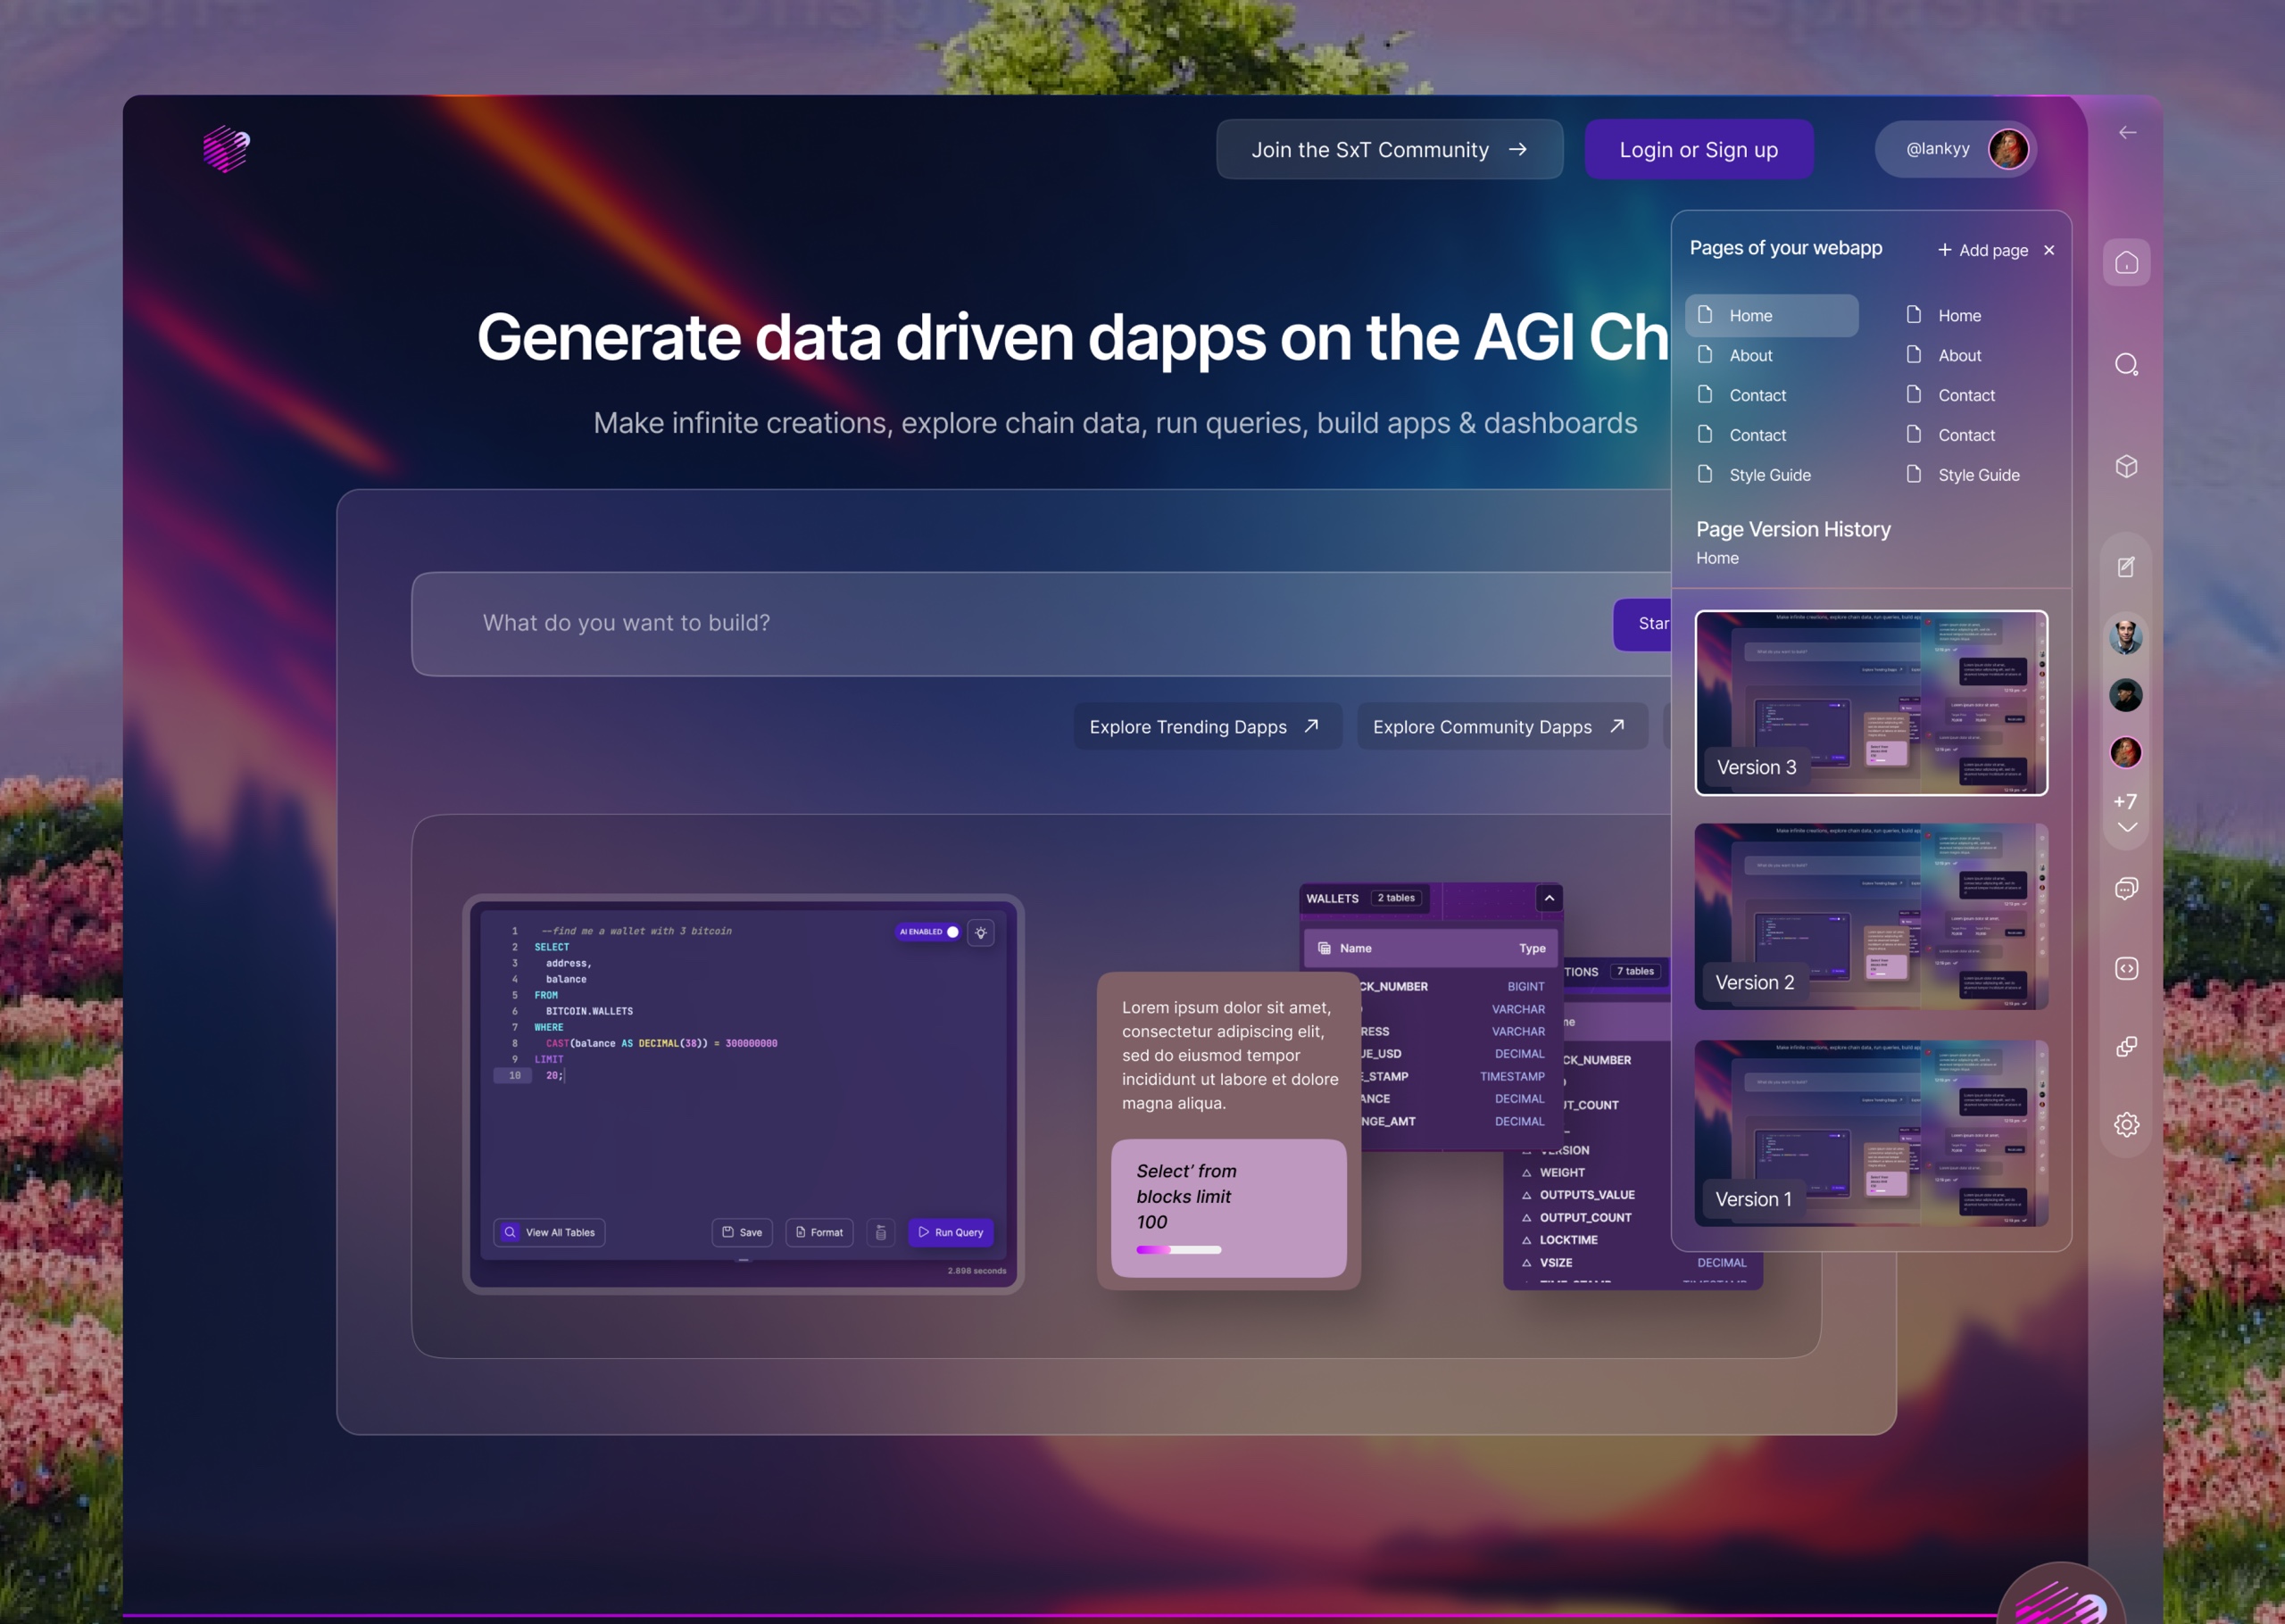The width and height of the screenshot is (2285, 1624).
Task: Click View All Tables button
Action: point(549,1232)
